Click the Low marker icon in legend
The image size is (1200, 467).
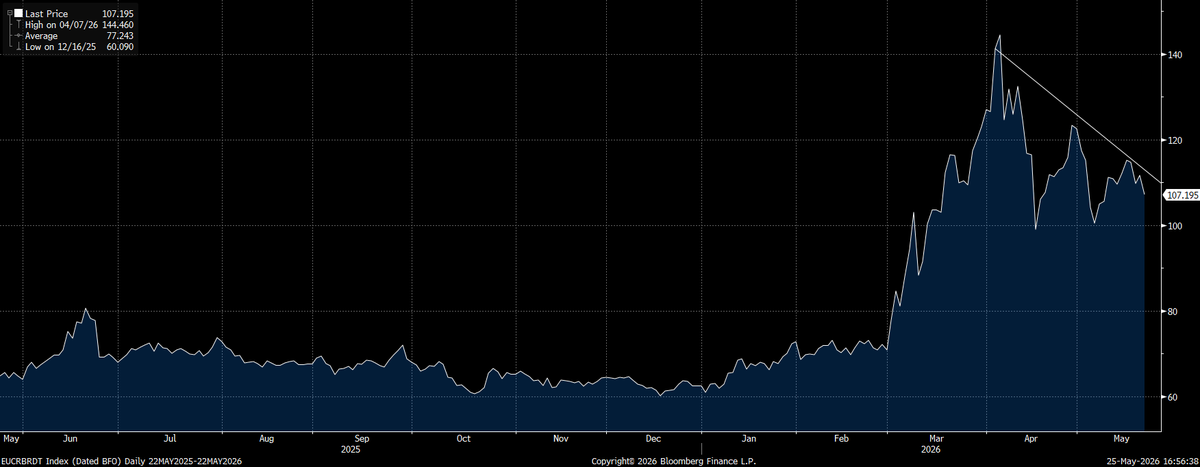tap(17, 46)
